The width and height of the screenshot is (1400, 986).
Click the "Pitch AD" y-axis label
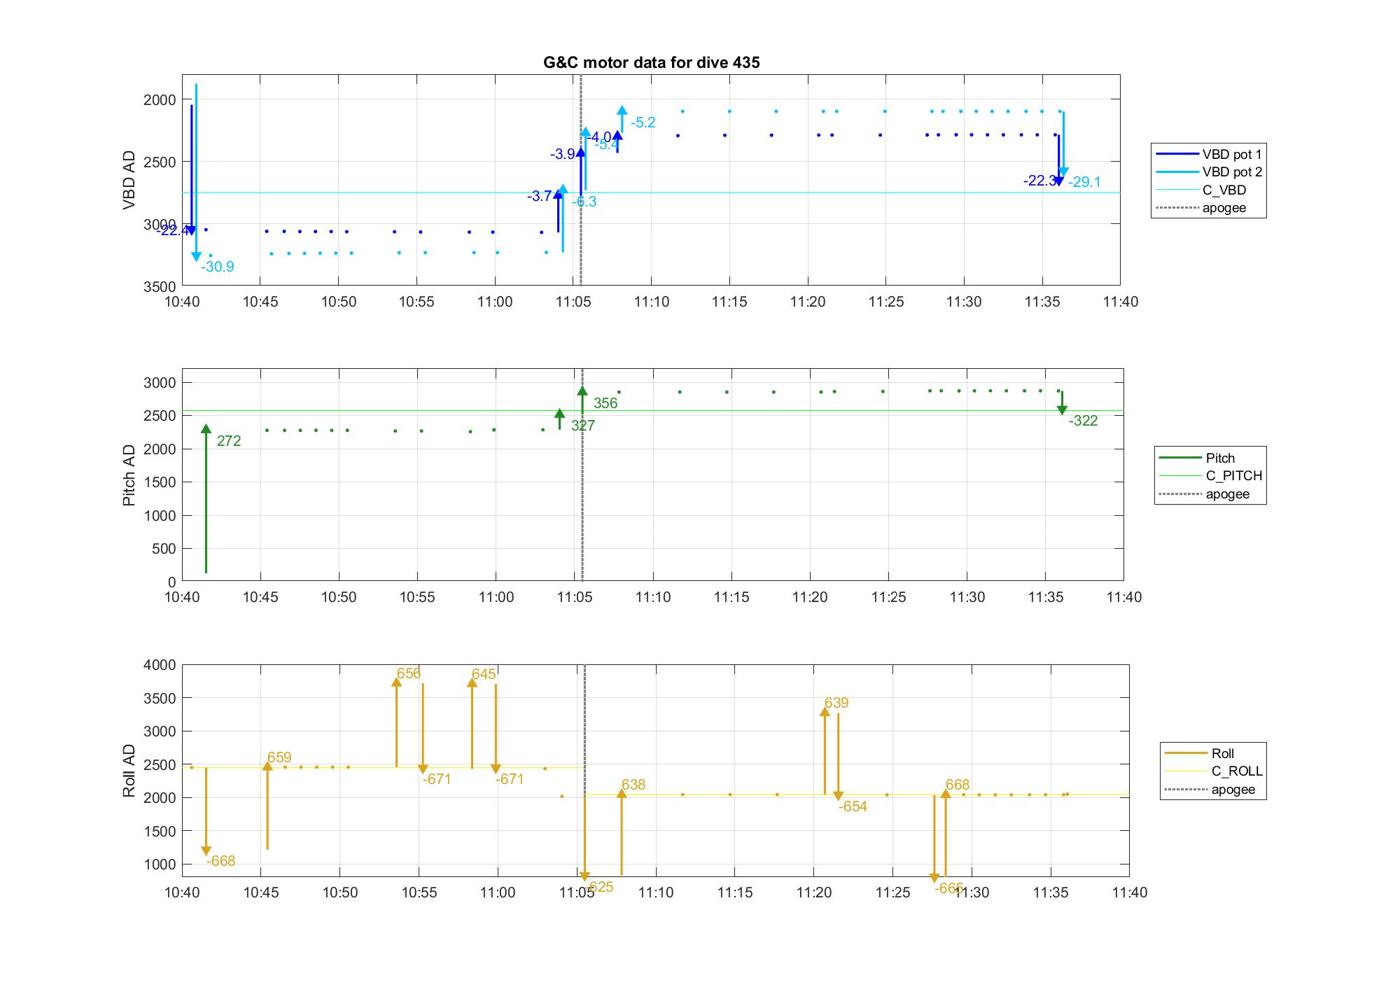pyautogui.click(x=129, y=475)
